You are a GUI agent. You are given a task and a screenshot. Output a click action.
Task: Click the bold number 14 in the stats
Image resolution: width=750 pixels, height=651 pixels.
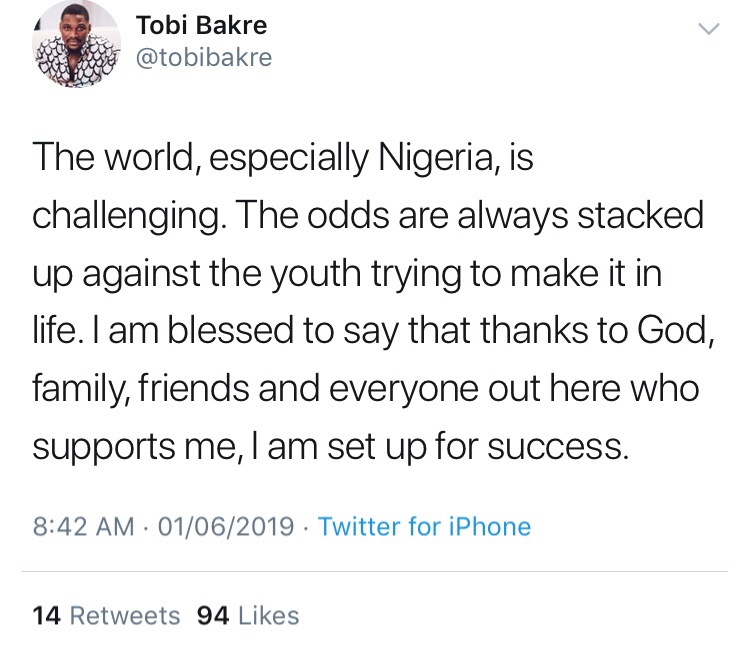(x=47, y=615)
